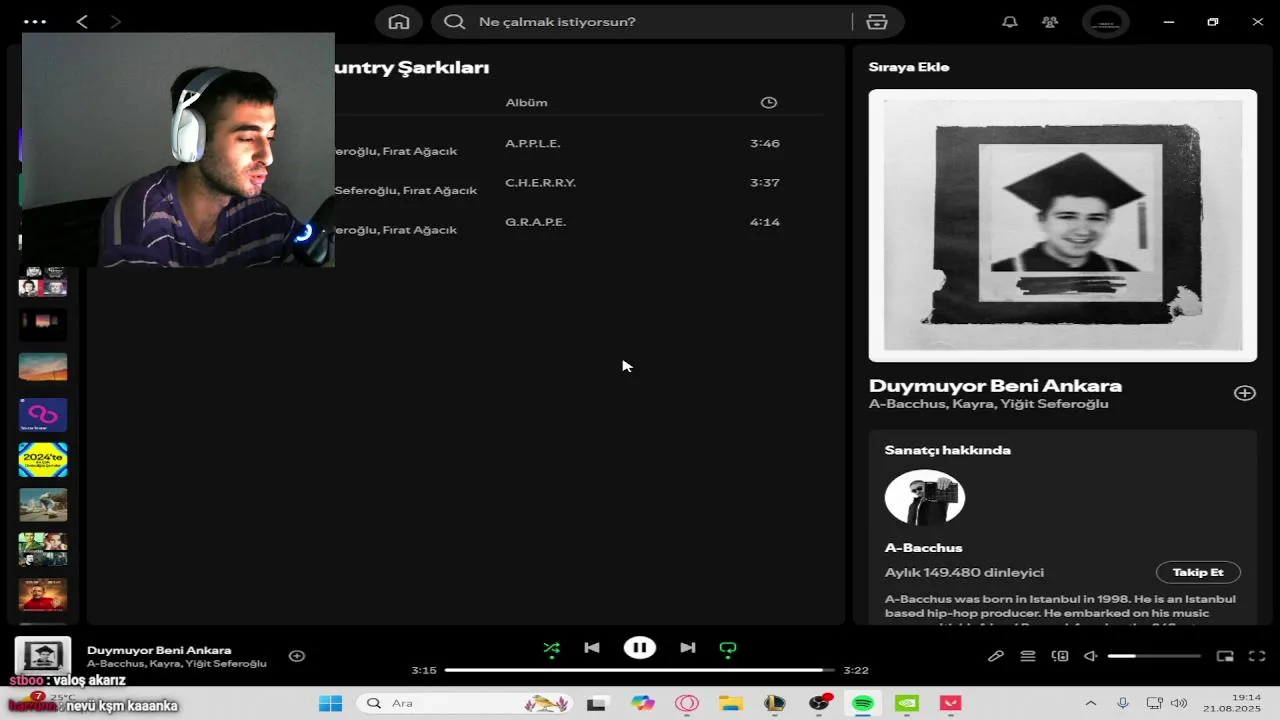This screenshot has height=720, width=1280.
Task: Pause the playing track
Action: point(640,648)
